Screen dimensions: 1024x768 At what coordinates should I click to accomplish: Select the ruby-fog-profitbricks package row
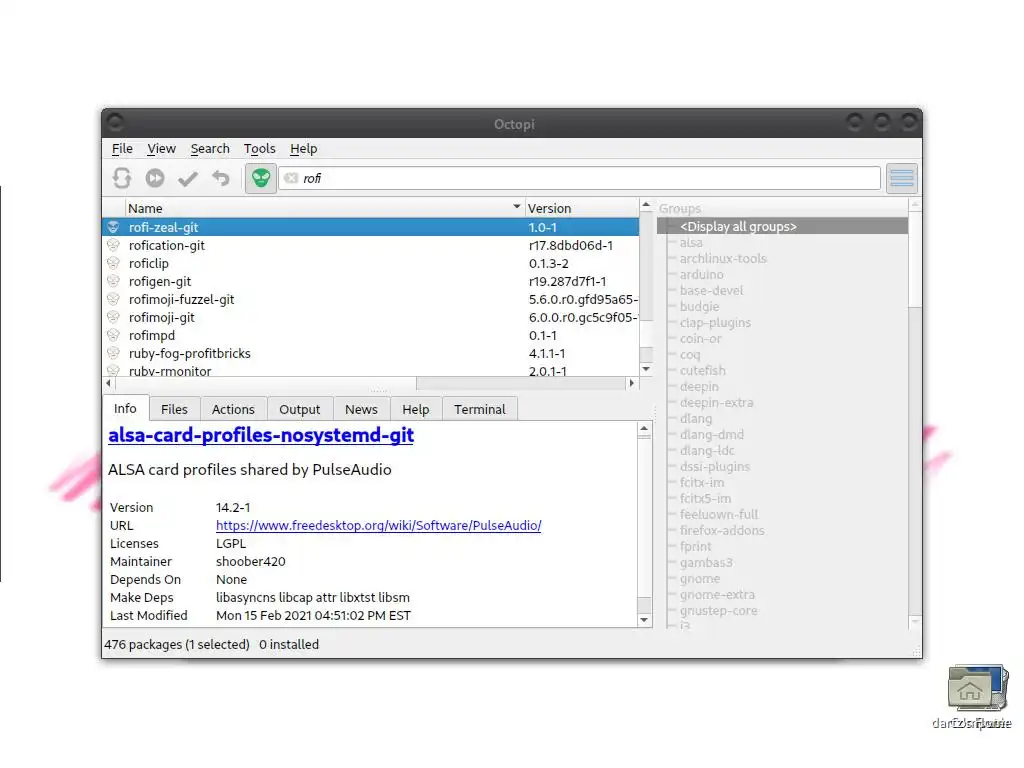371,353
